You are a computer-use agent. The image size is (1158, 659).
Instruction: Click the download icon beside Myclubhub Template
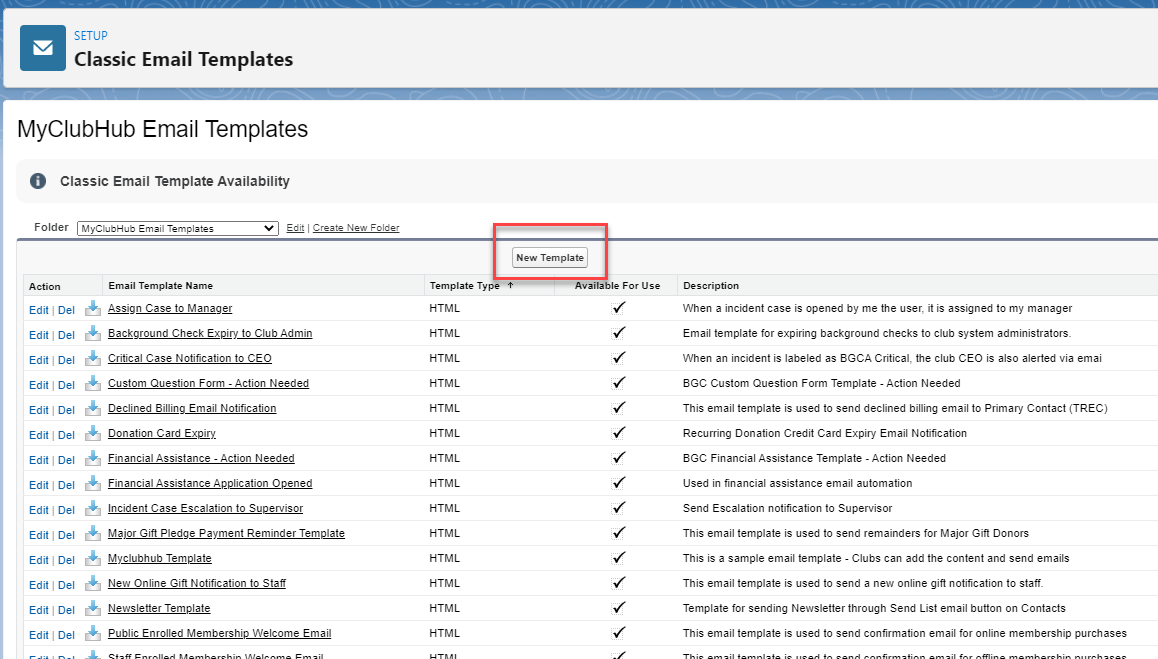(x=91, y=559)
